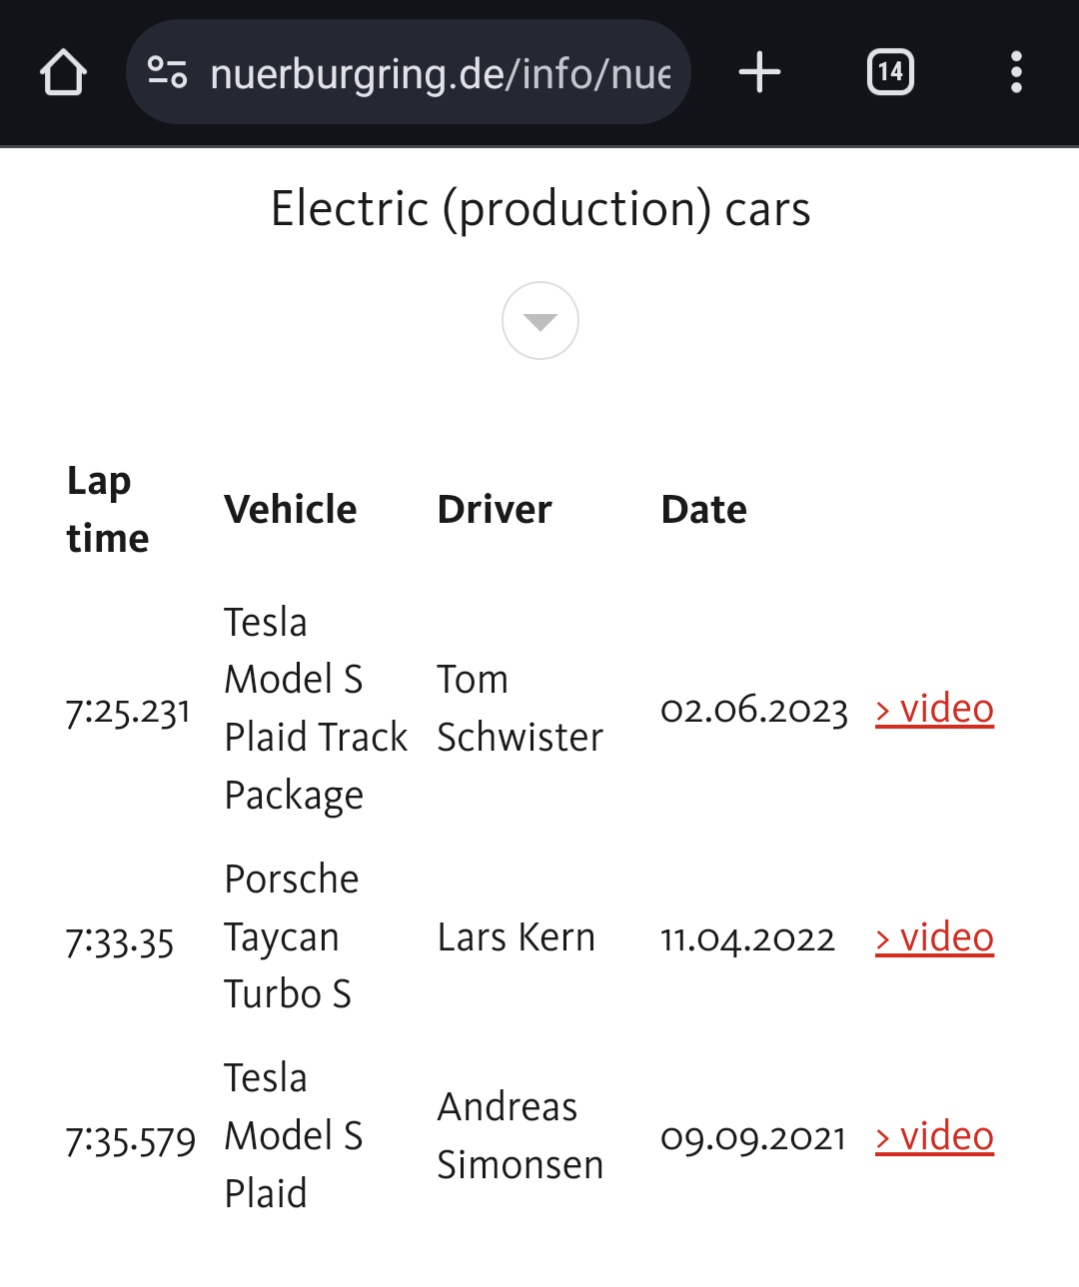Open a new tab with plus icon

759,73
